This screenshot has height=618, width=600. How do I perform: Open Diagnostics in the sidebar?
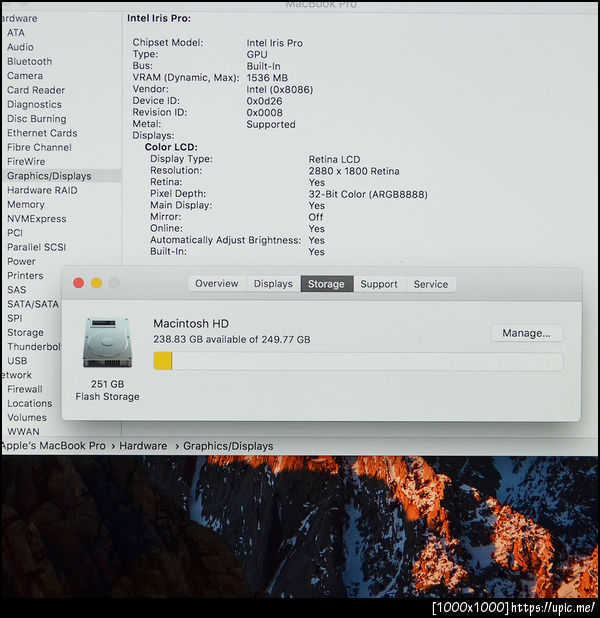click(34, 104)
